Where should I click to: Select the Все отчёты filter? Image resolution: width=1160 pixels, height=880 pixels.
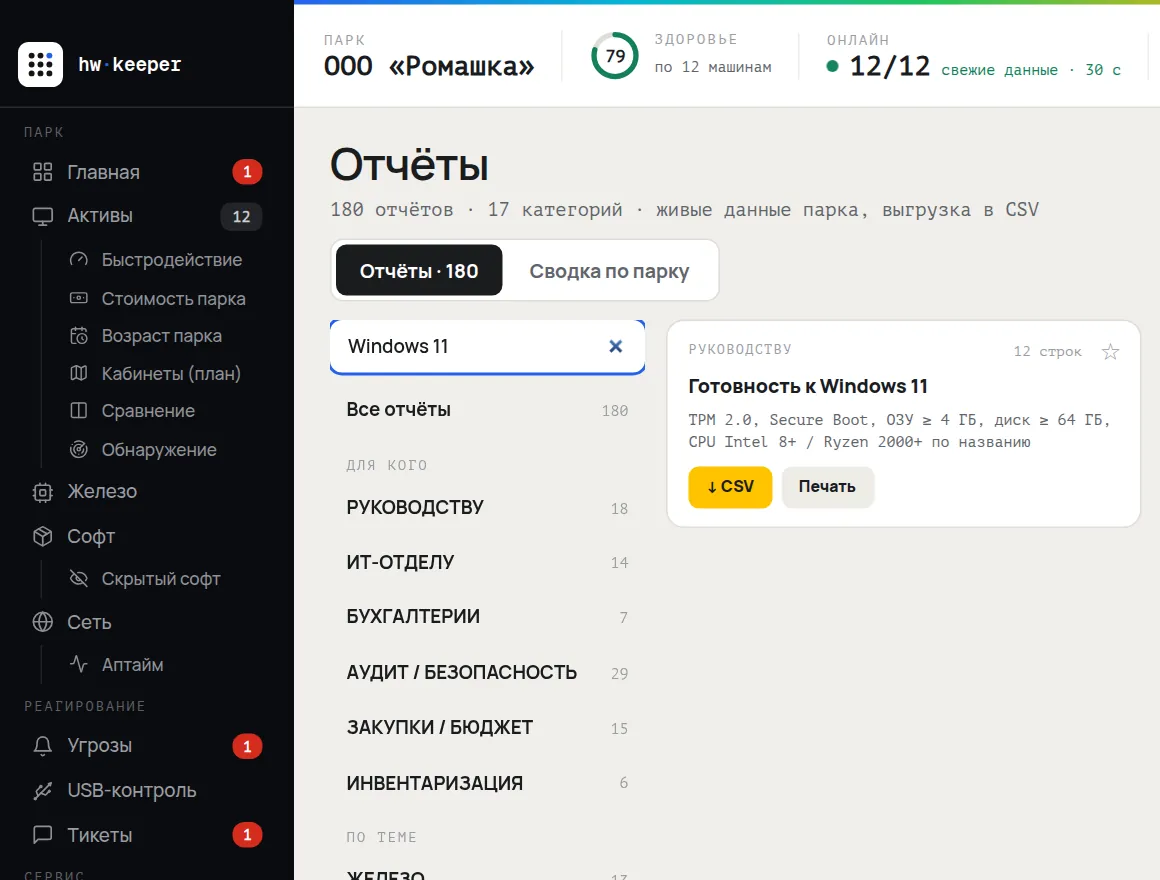pos(487,410)
